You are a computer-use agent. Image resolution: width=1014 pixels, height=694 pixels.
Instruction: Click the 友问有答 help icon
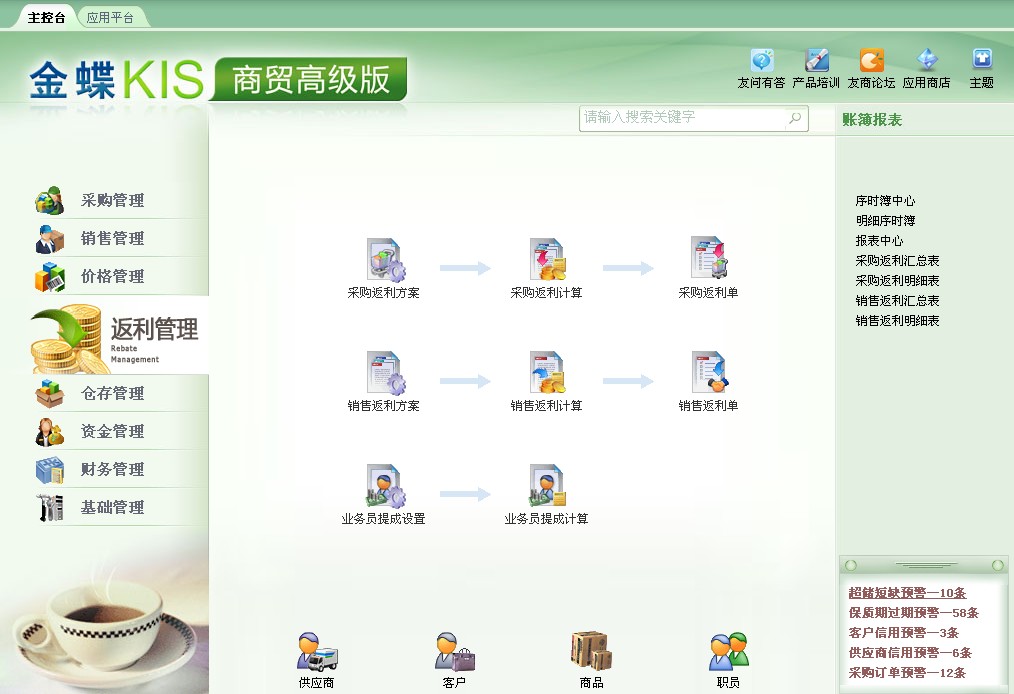[762, 60]
